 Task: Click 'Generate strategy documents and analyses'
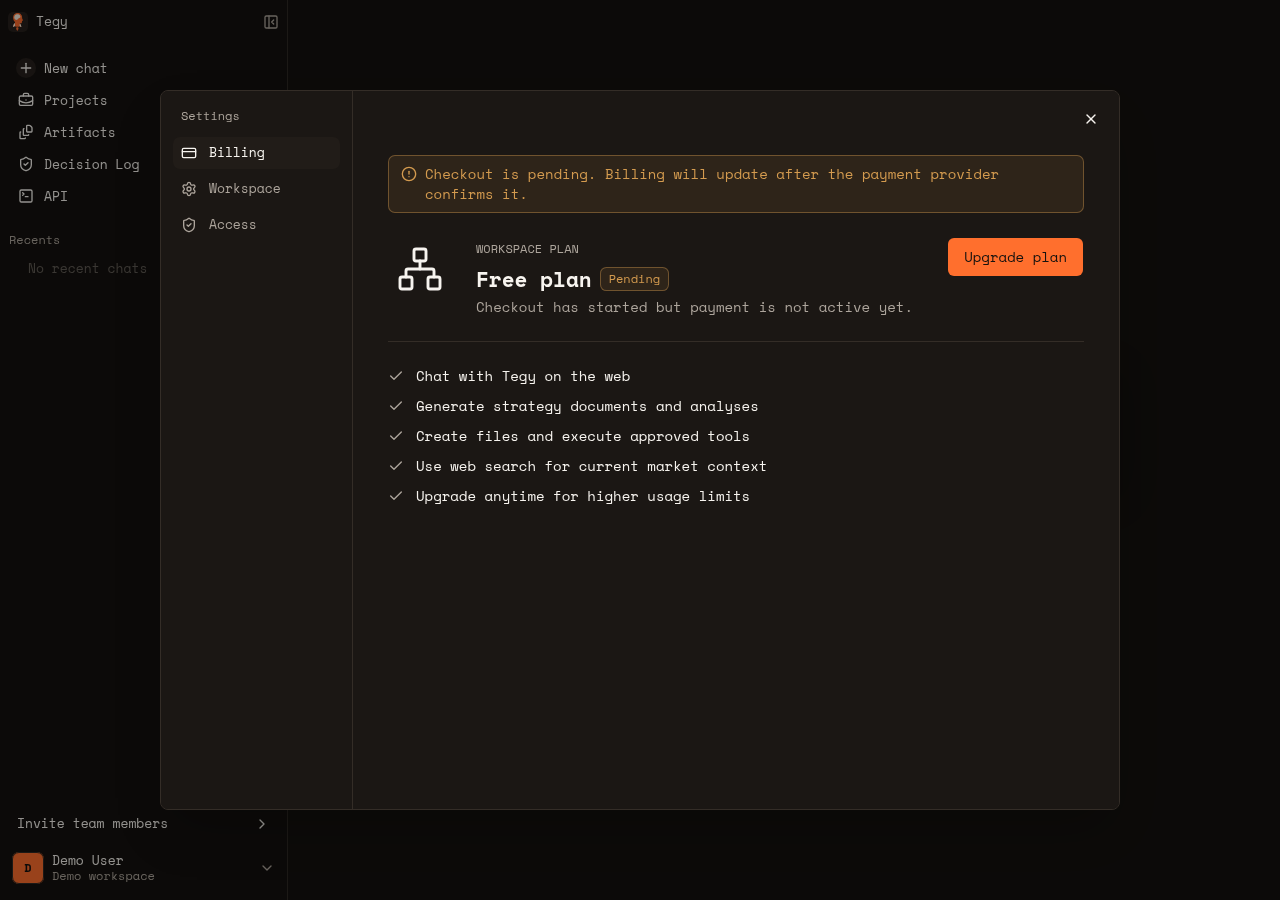click(587, 406)
